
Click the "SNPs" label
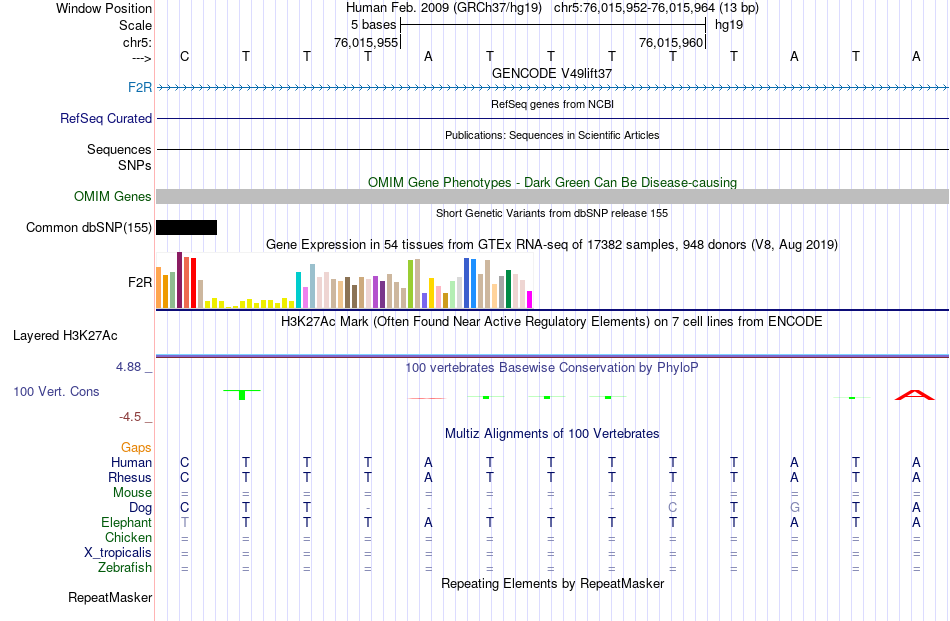coord(135,165)
